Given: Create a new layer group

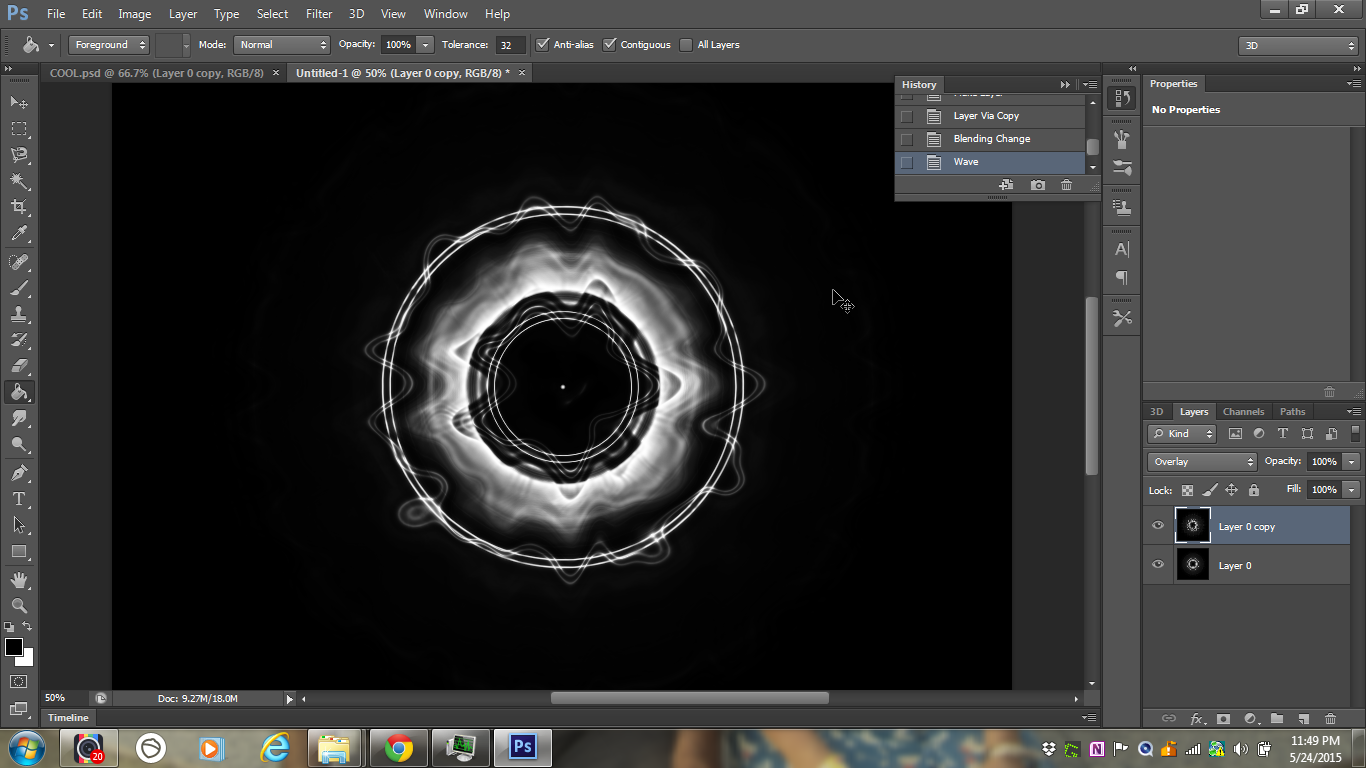Looking at the screenshot, I should pos(1277,718).
